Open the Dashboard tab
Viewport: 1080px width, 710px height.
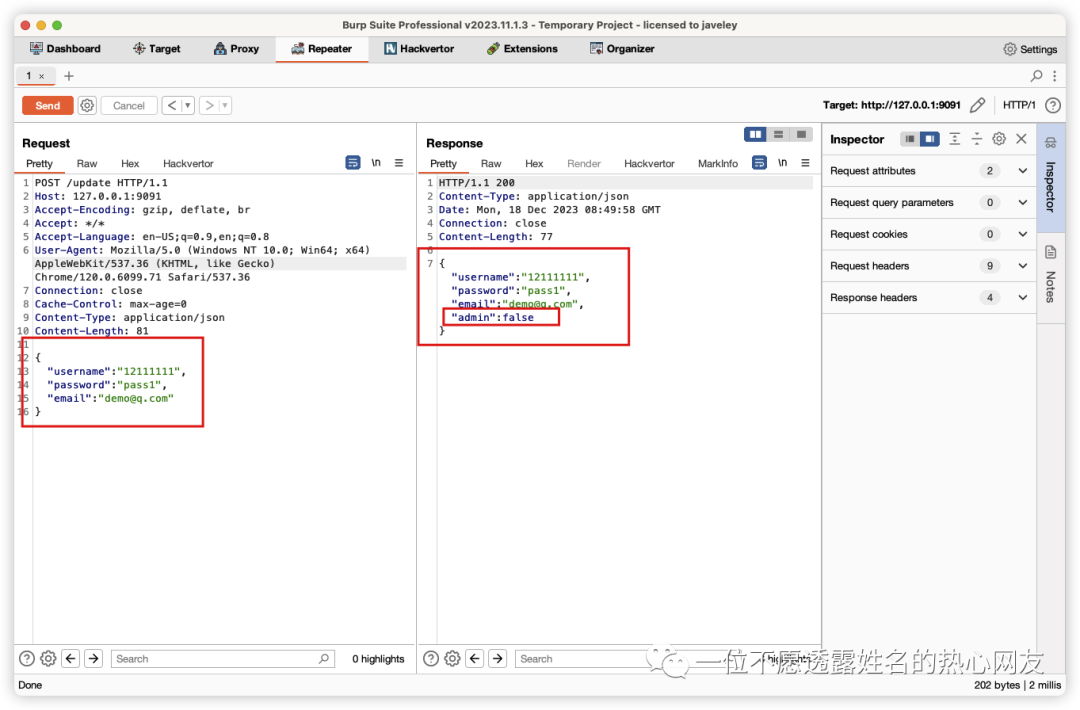click(x=65, y=49)
